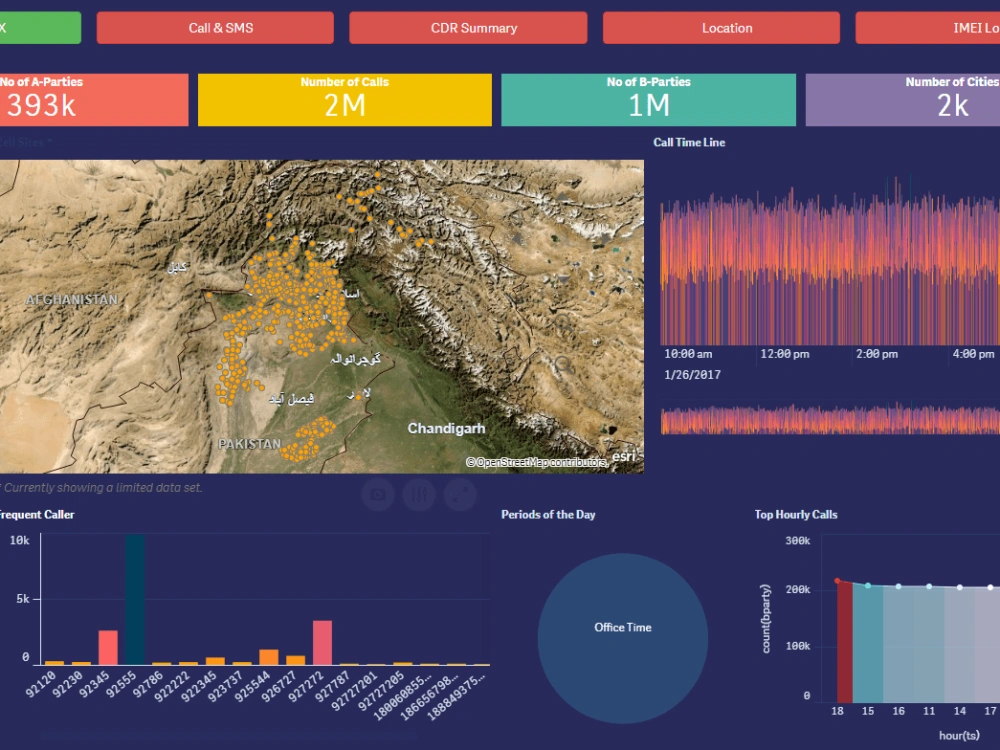Click the 1/26/2017 date label
1000x750 pixels.
[693, 375]
